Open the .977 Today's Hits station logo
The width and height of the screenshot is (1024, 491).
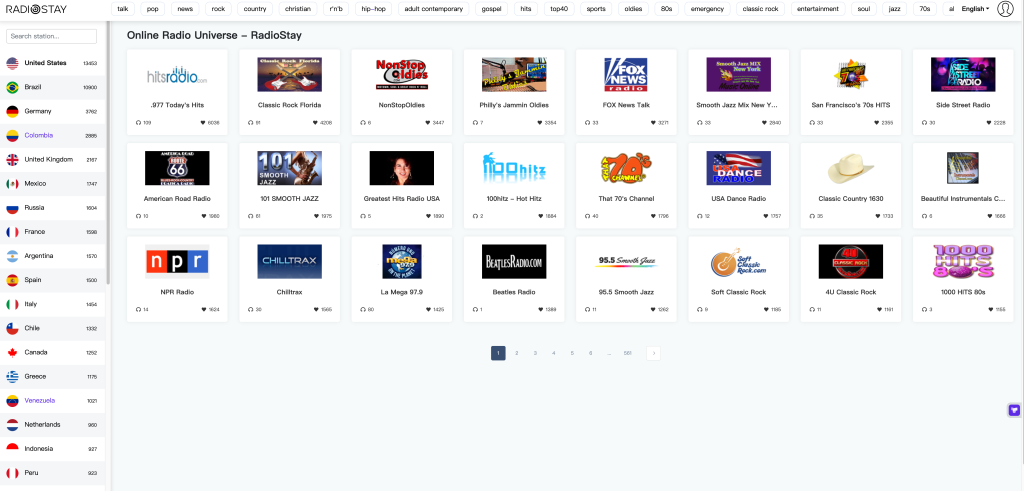177,74
